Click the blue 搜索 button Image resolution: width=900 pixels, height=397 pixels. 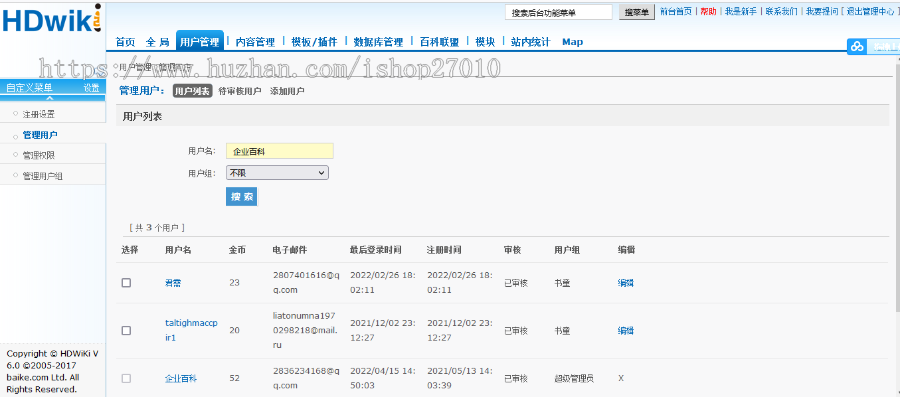click(x=242, y=197)
